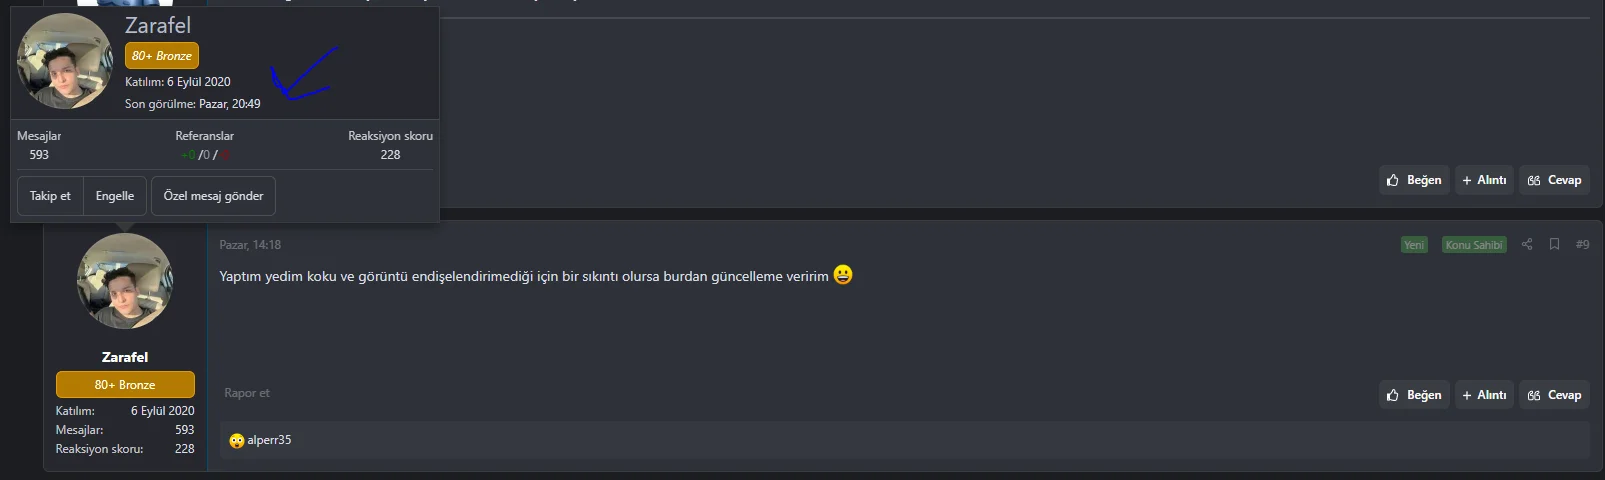Click the 80+ Bronze badge under the username
The width and height of the screenshot is (1605, 480).
[125, 384]
